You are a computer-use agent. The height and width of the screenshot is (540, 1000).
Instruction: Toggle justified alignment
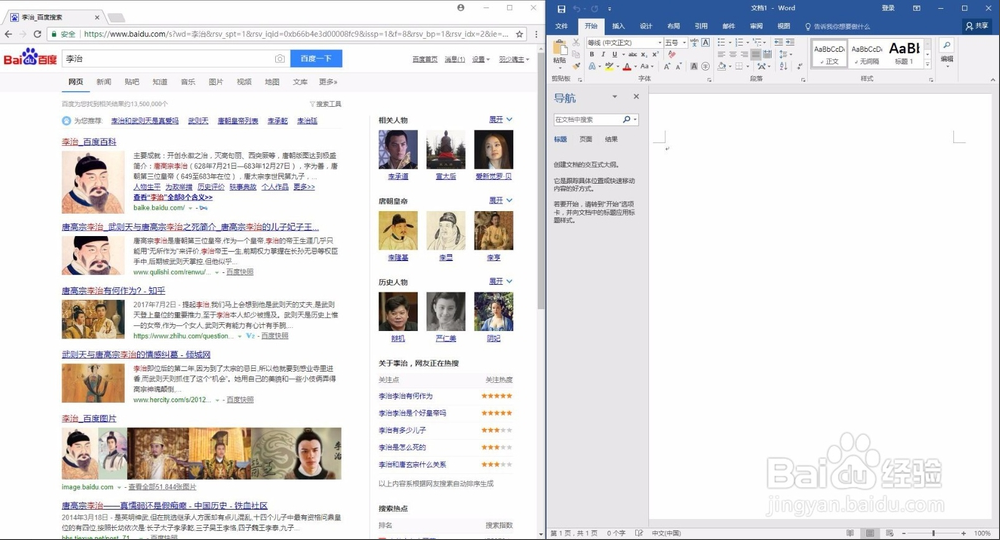756,54
